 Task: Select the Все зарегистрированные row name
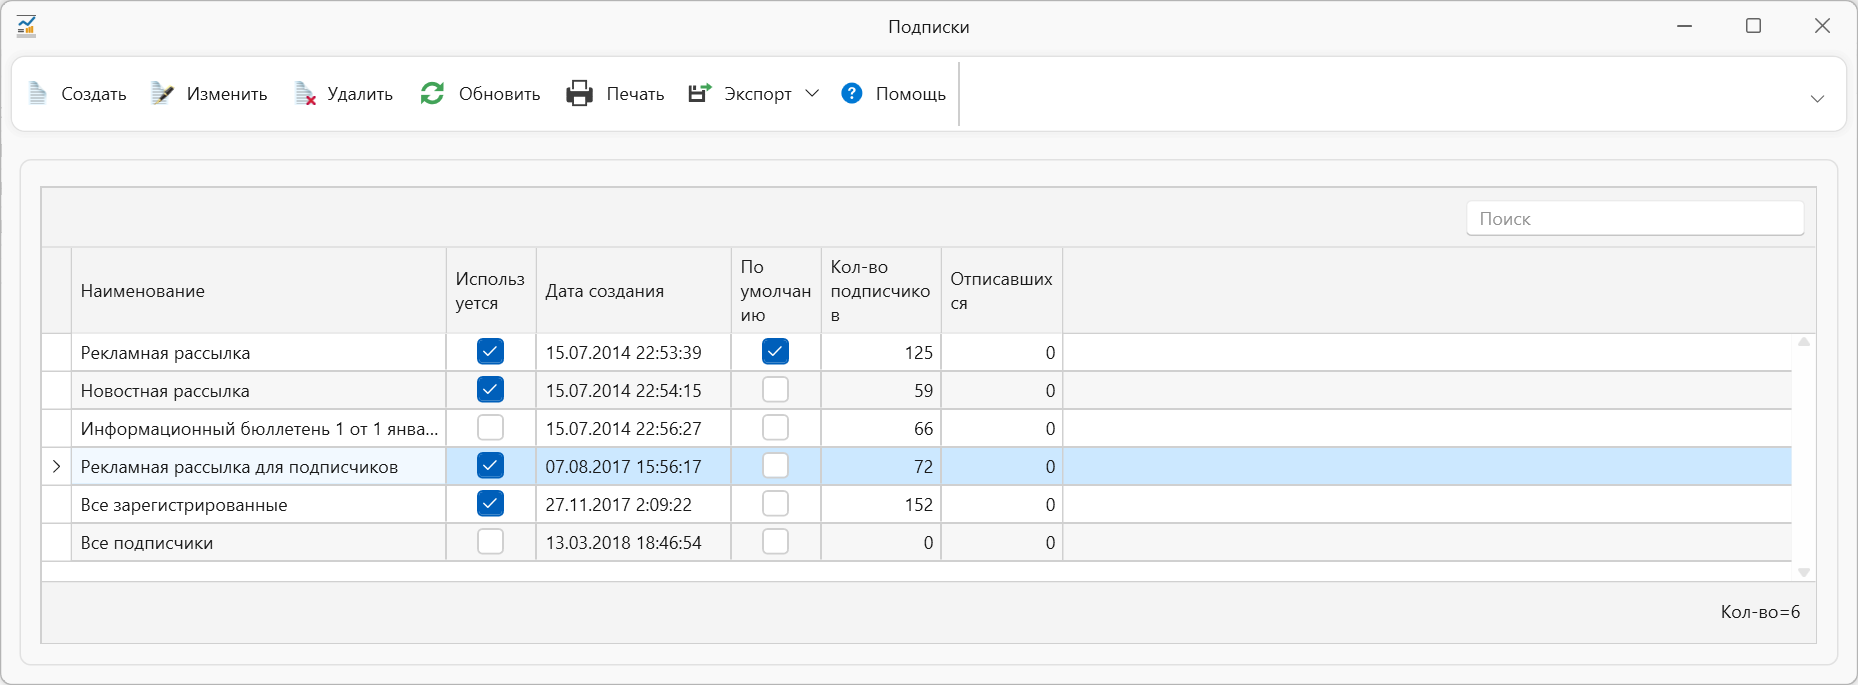pos(184,505)
